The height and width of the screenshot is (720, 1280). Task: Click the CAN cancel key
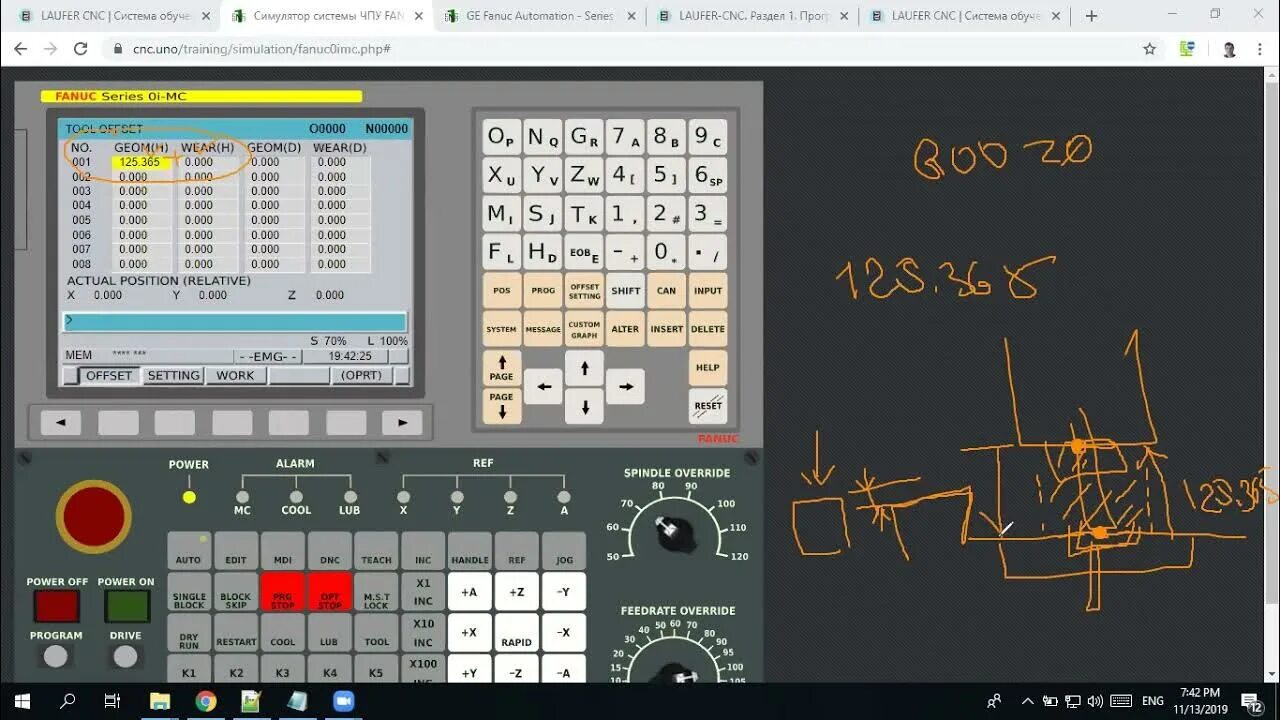click(x=667, y=291)
